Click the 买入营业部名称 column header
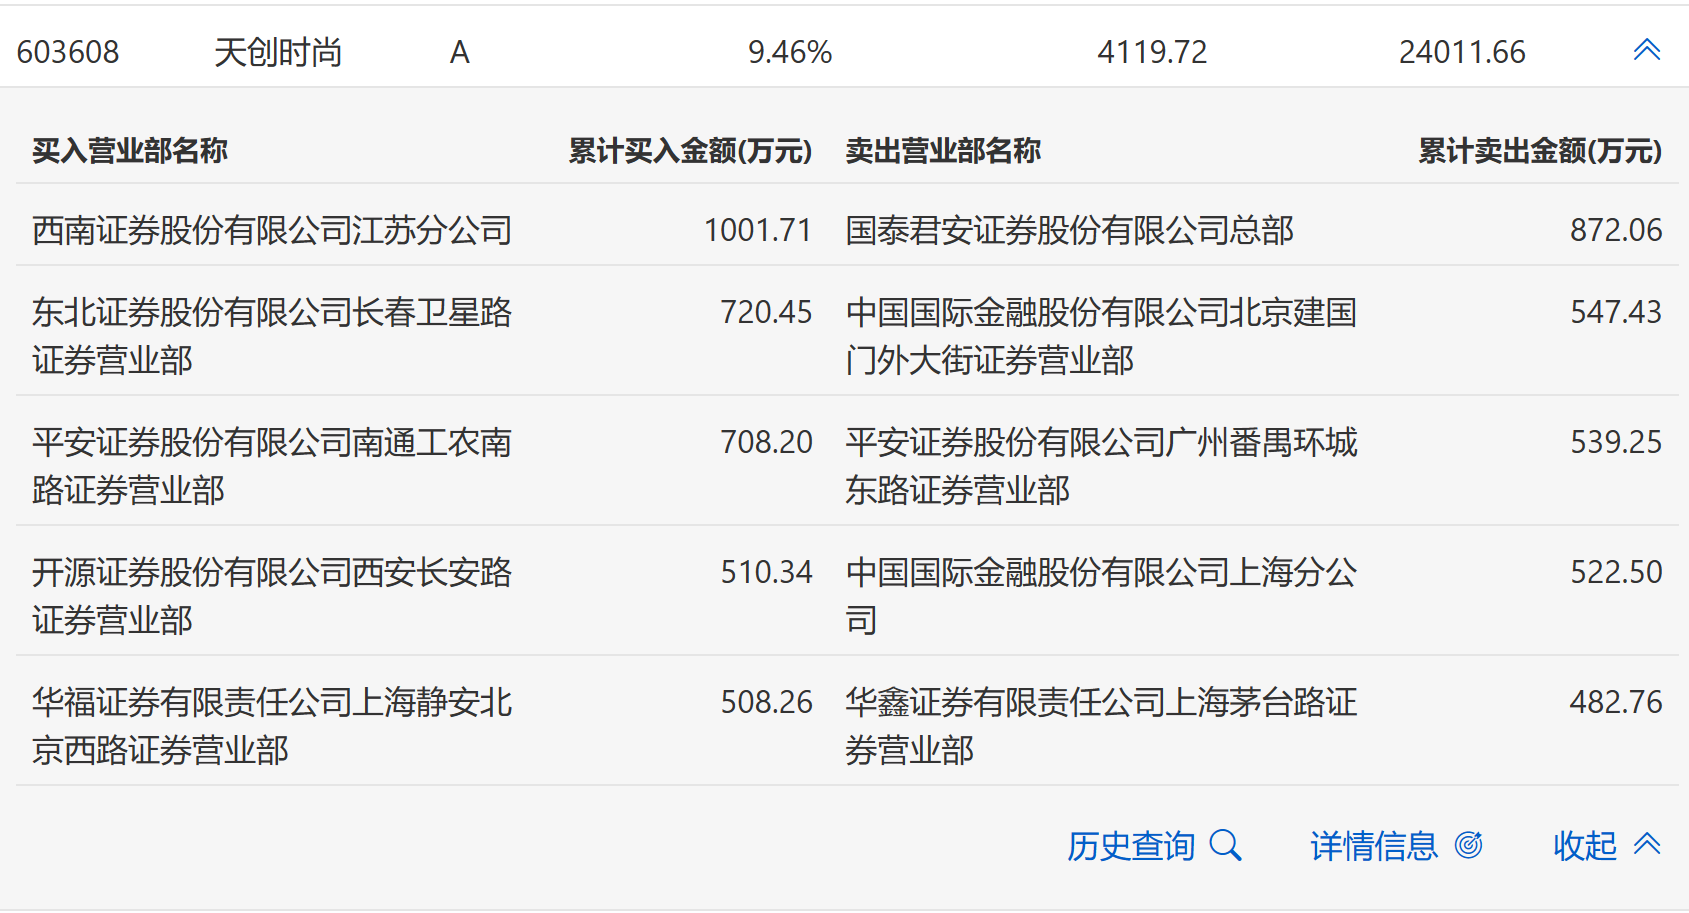1689x913 pixels. coord(130,150)
